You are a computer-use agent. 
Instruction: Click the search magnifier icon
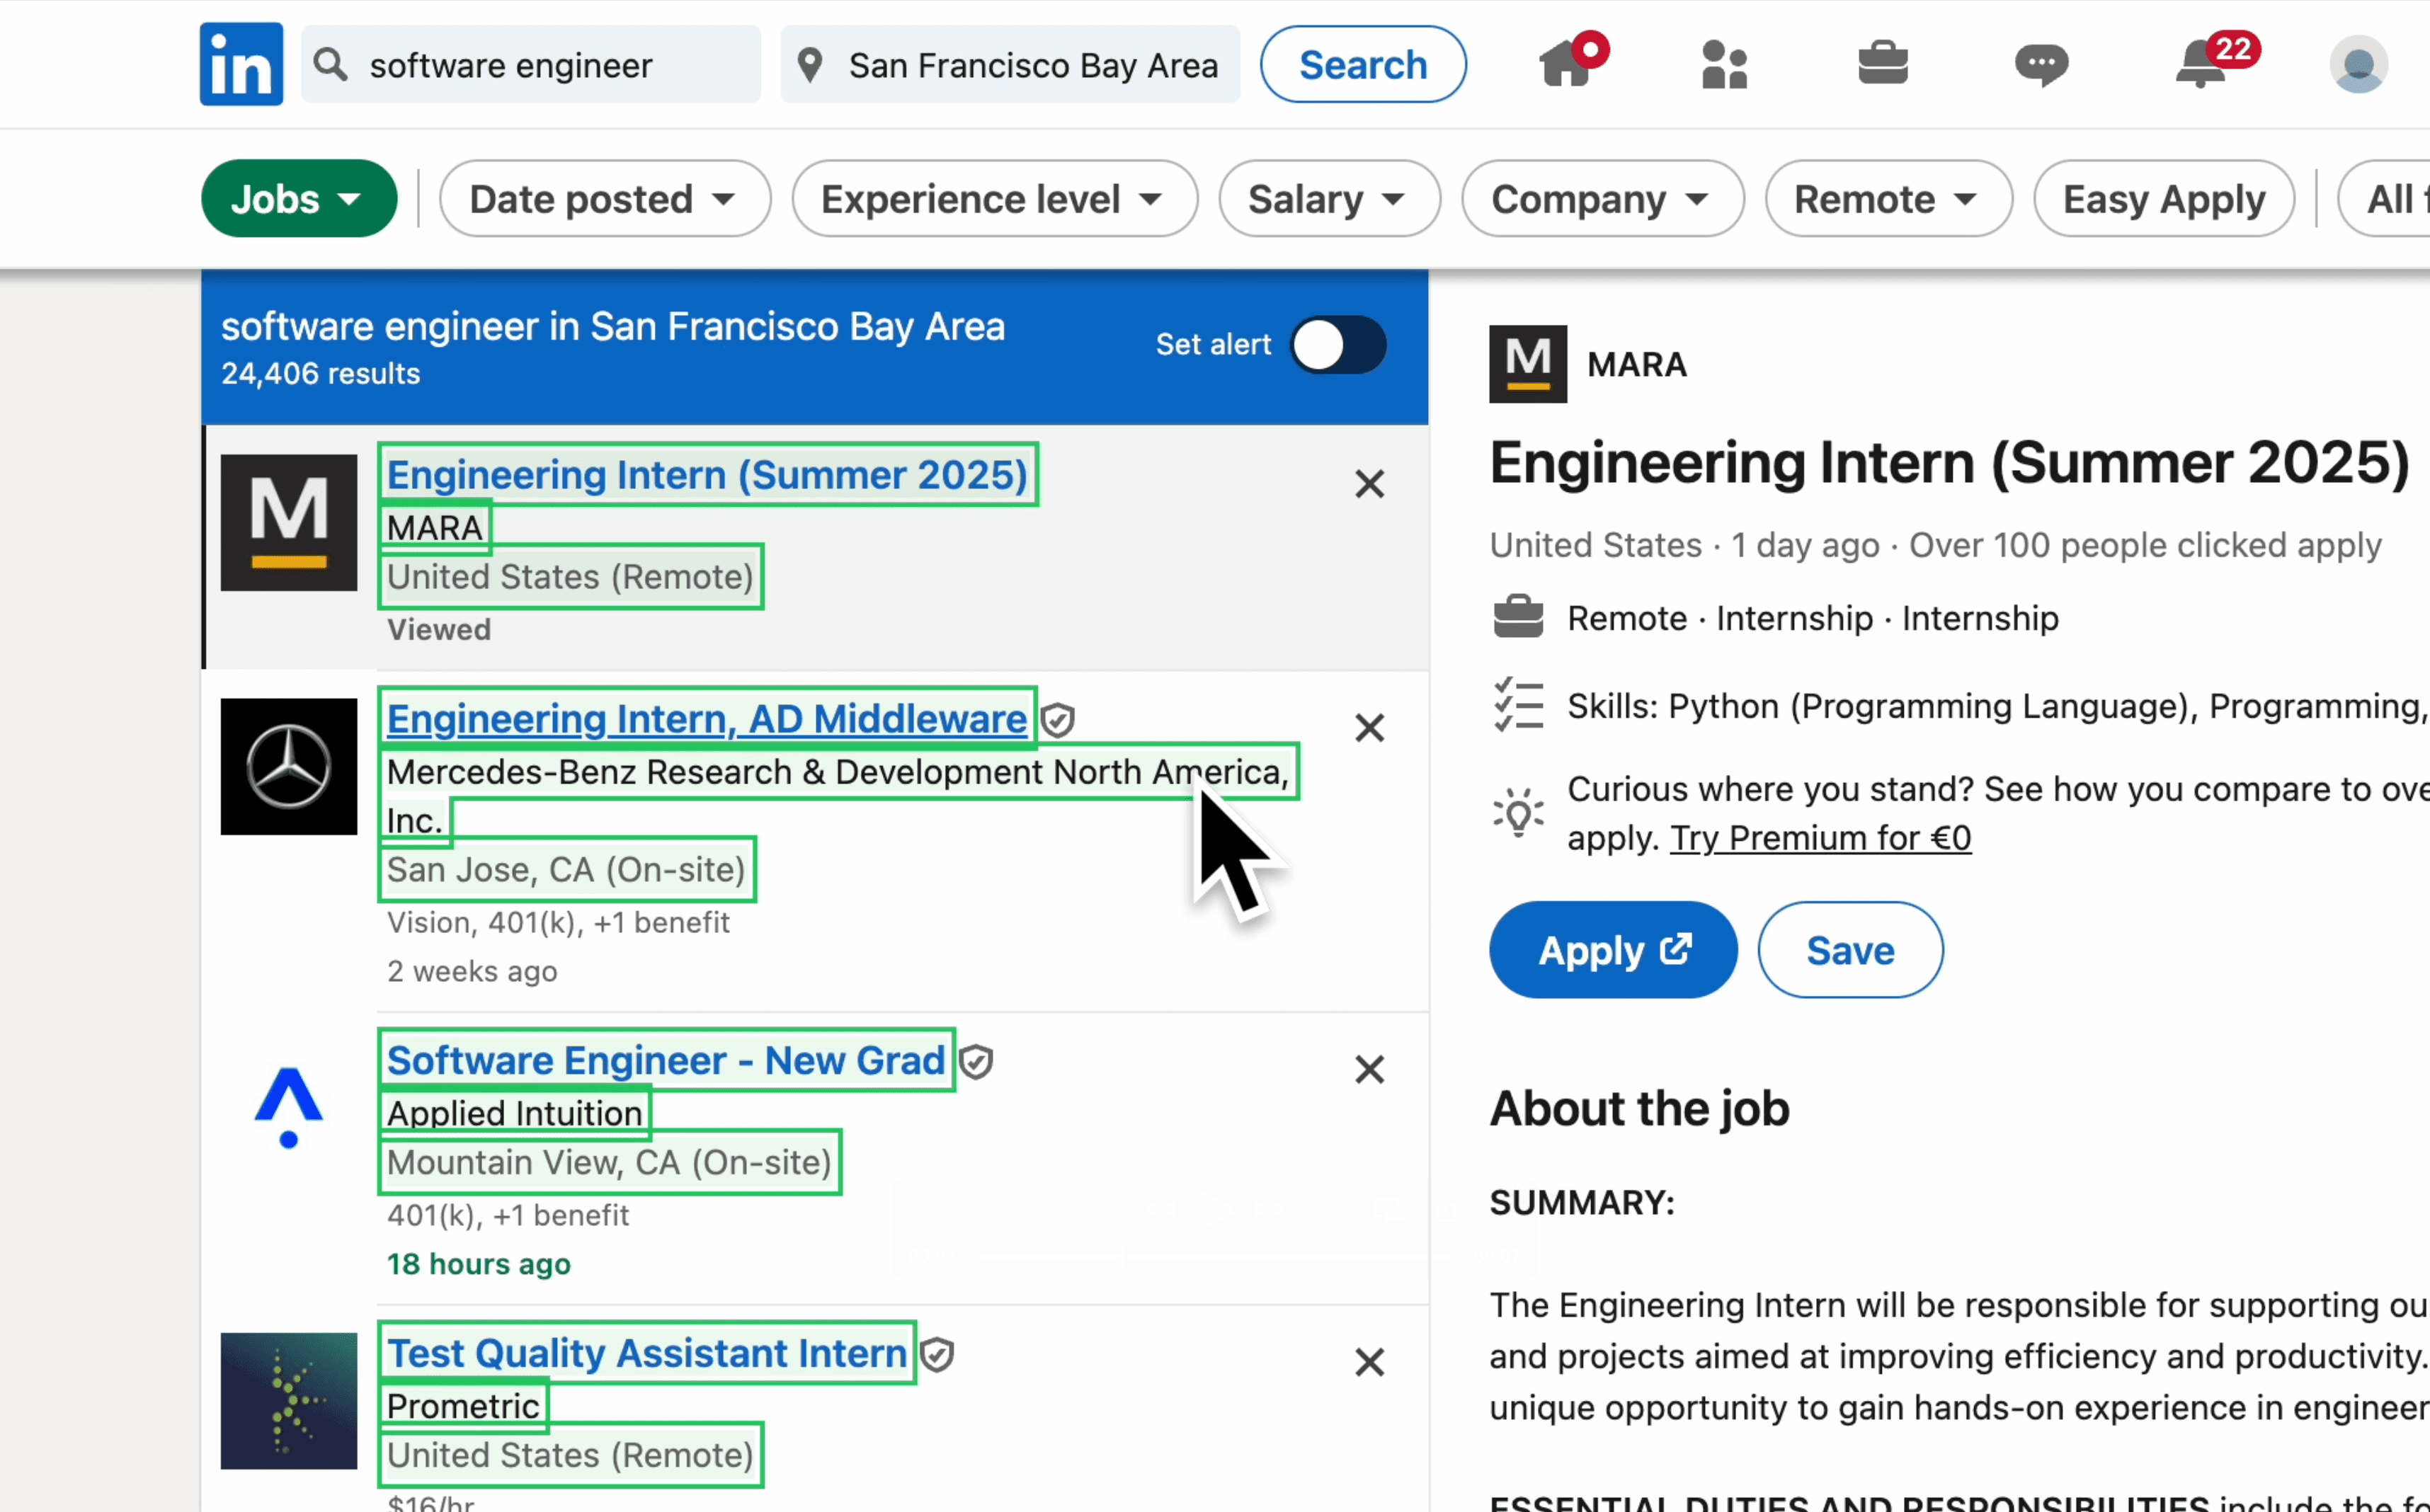[330, 65]
